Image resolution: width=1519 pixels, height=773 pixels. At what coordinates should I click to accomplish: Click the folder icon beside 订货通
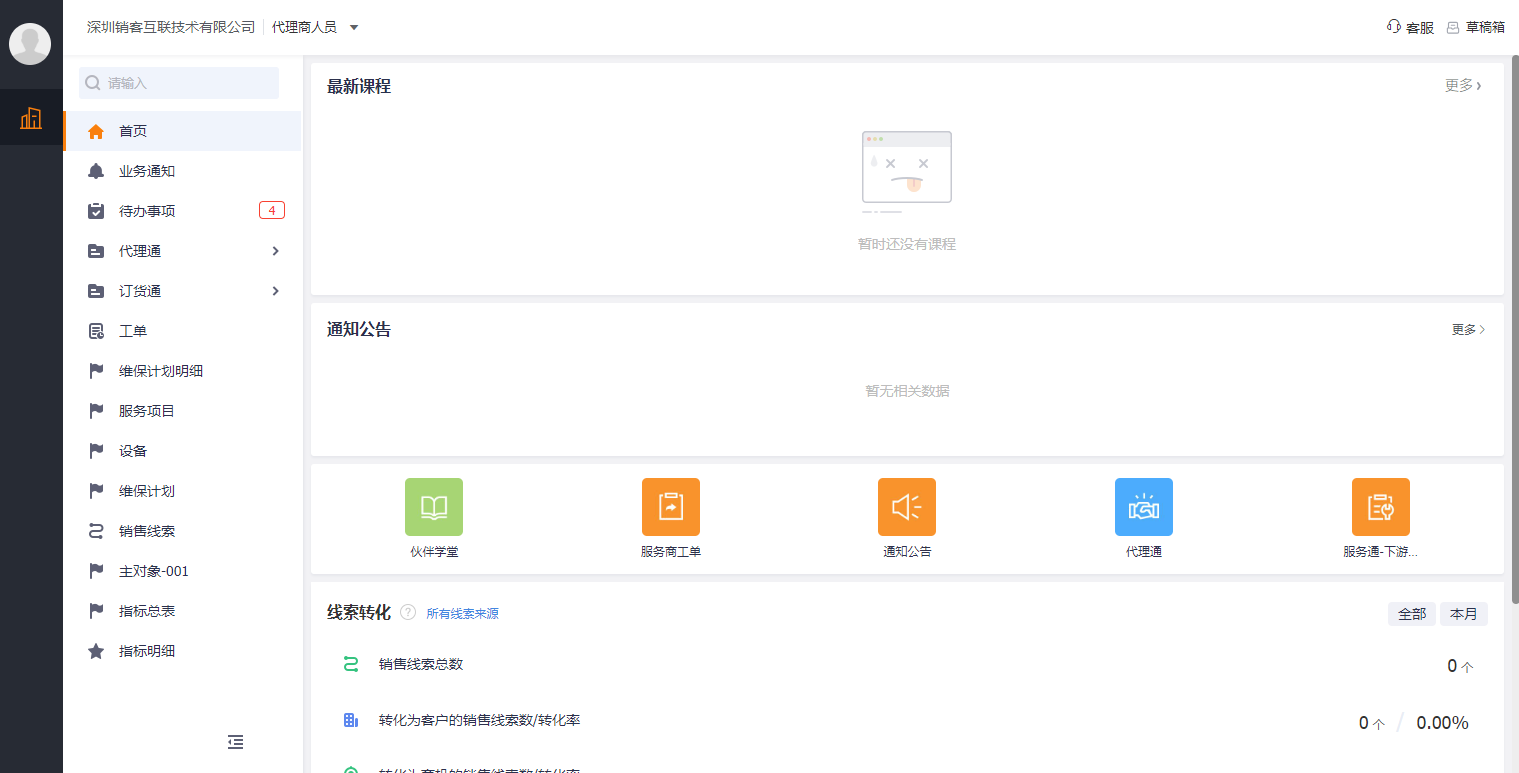click(96, 291)
